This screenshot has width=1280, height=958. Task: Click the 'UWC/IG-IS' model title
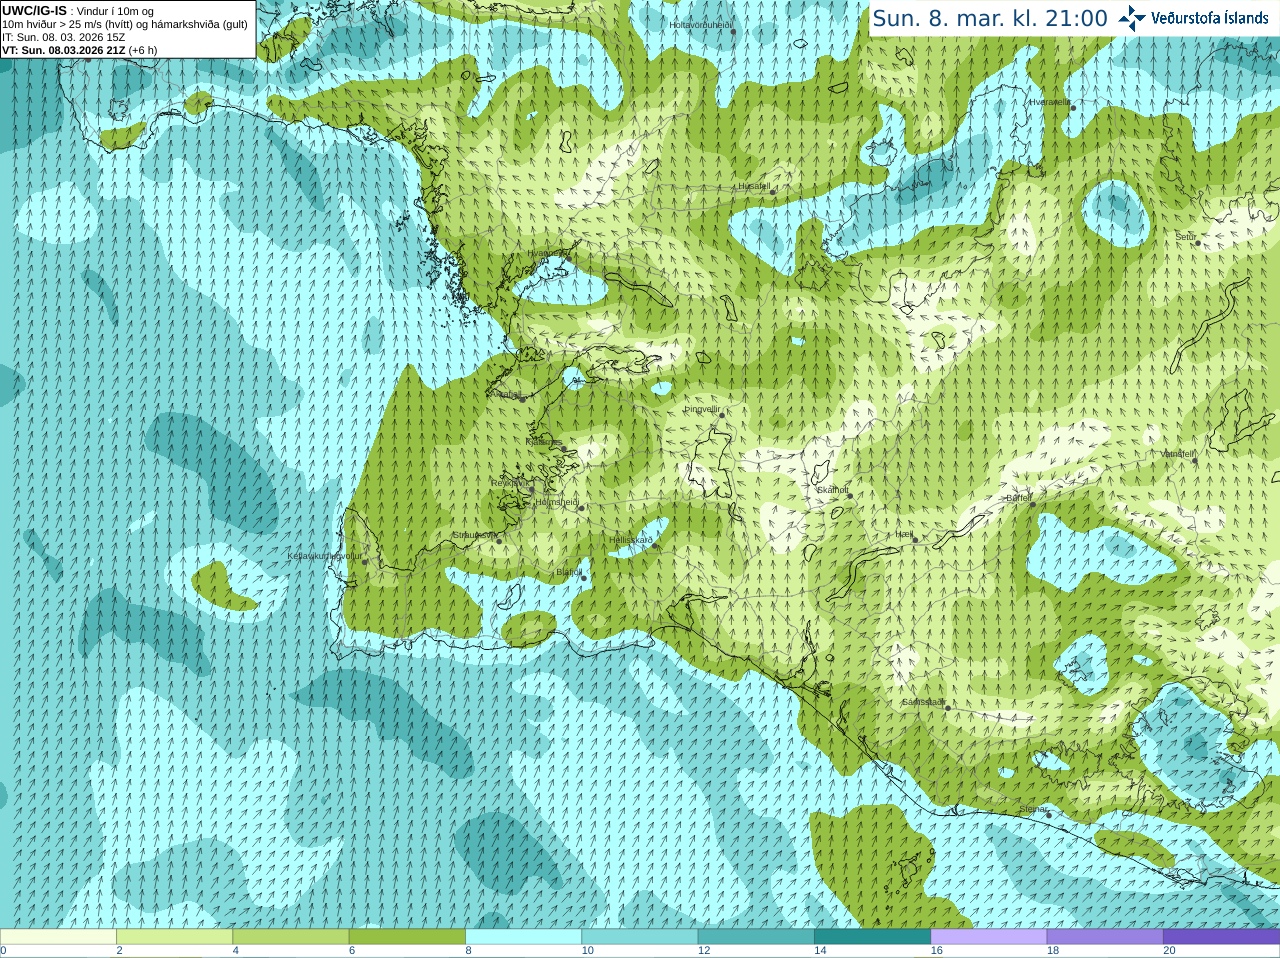click(34, 10)
